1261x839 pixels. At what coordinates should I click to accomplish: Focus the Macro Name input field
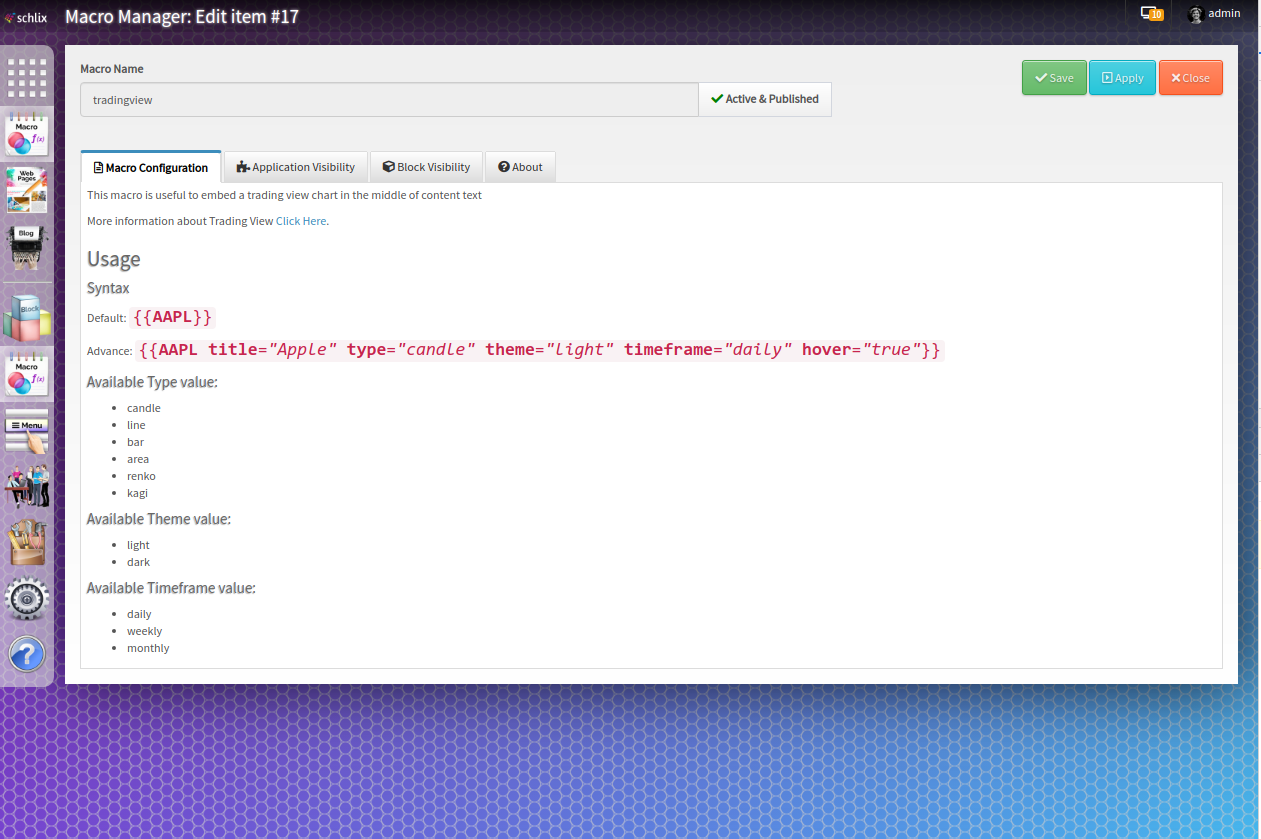pos(389,100)
